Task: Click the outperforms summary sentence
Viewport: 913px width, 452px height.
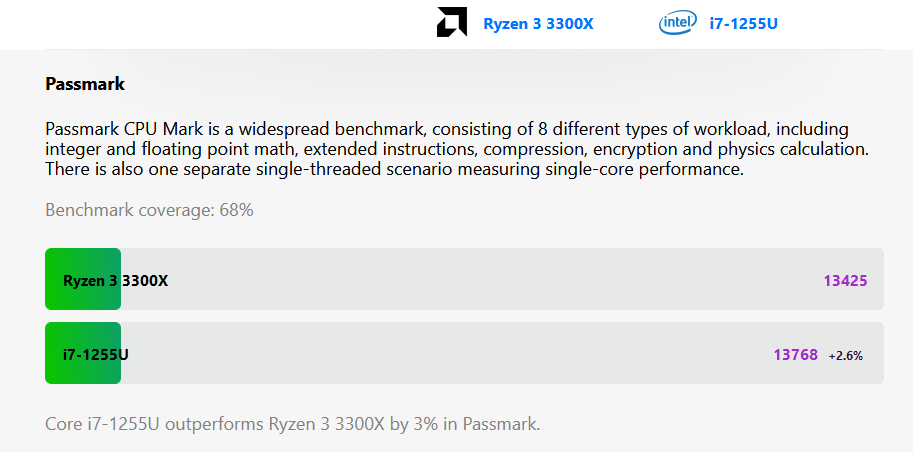Action: (293, 423)
